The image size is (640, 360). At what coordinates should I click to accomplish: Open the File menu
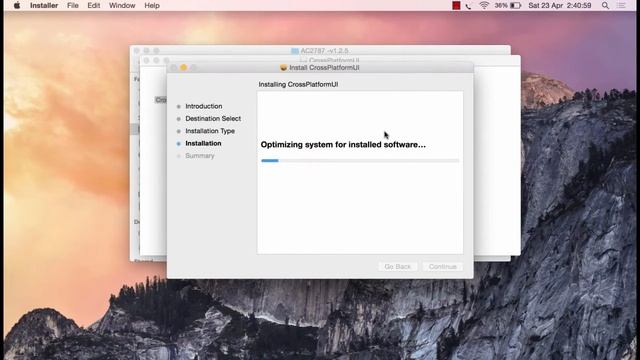click(x=73, y=6)
